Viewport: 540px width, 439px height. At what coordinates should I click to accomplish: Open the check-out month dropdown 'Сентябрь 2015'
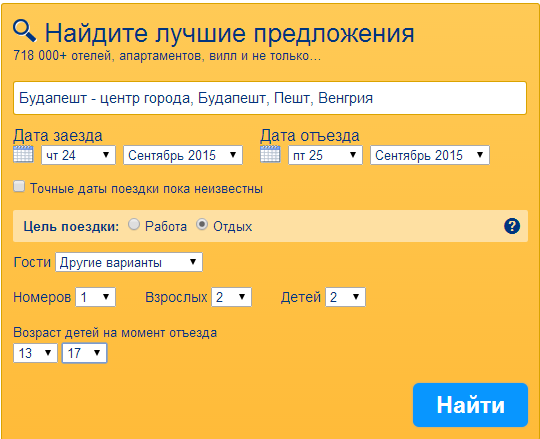click(430, 155)
